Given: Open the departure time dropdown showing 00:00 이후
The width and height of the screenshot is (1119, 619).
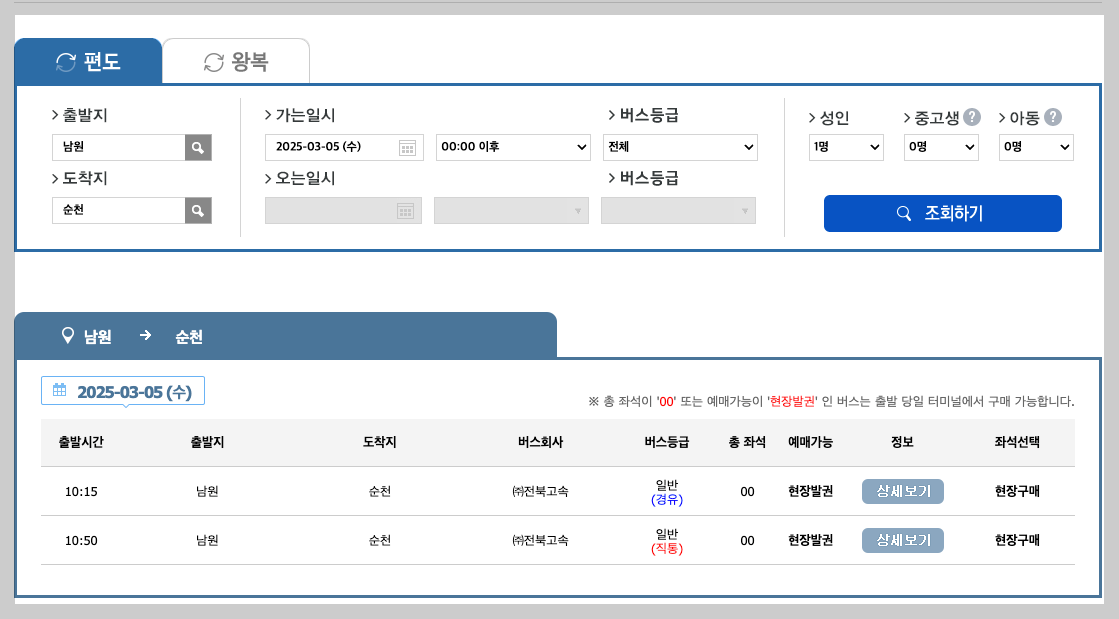Looking at the screenshot, I should 511,146.
